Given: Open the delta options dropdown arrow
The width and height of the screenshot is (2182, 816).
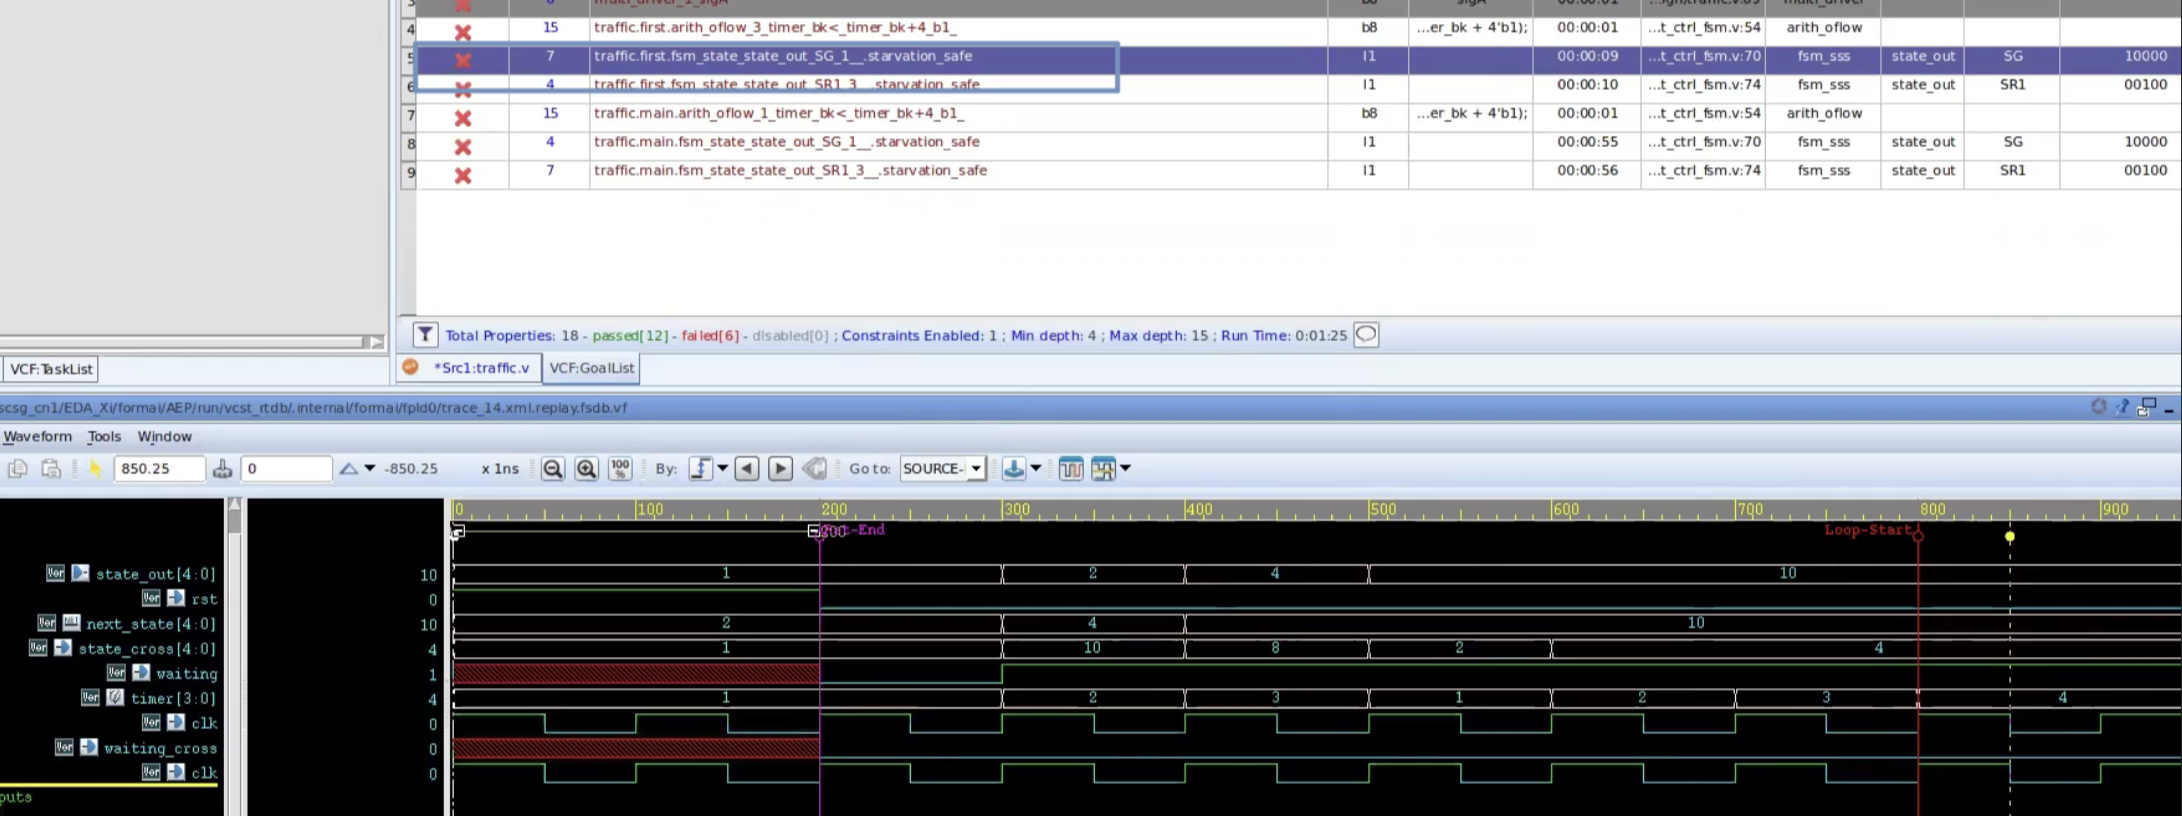Looking at the screenshot, I should click(370, 468).
